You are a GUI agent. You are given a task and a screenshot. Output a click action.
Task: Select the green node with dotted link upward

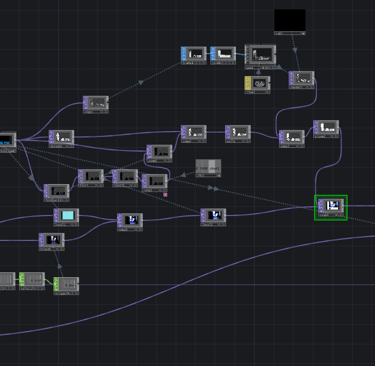[x=66, y=286]
